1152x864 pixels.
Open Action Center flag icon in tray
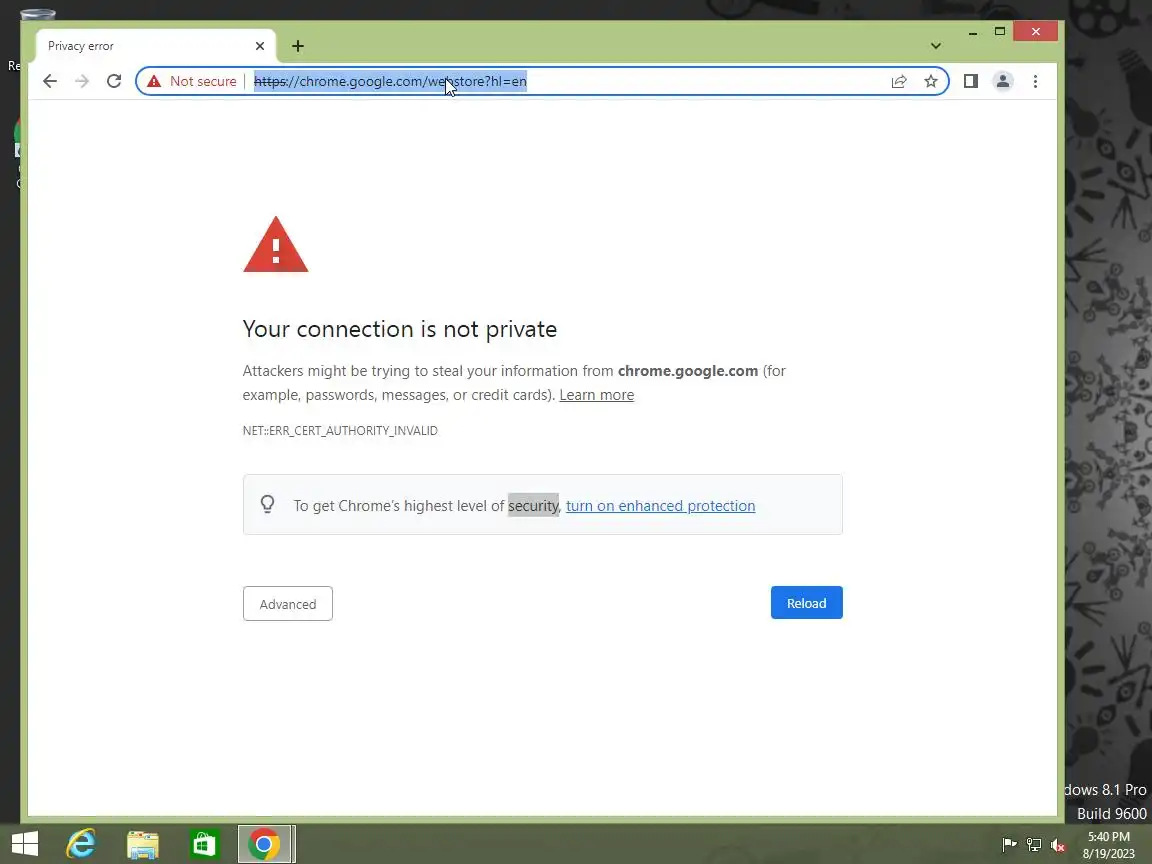pos(1010,844)
